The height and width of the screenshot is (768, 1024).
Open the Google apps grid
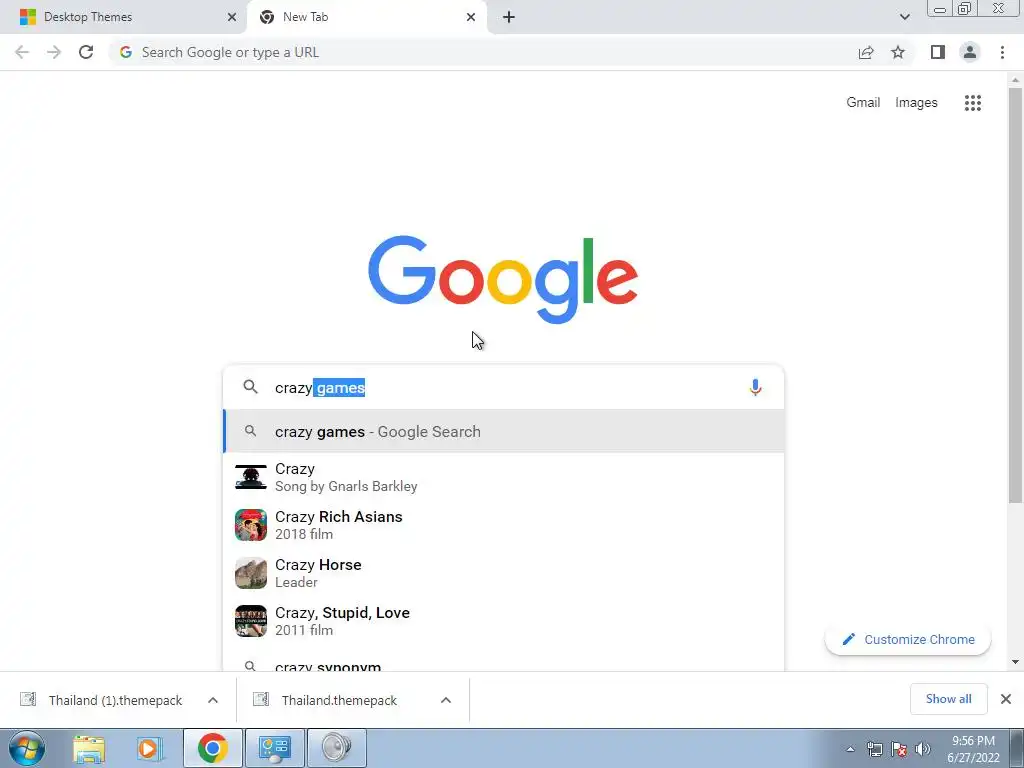tap(972, 103)
